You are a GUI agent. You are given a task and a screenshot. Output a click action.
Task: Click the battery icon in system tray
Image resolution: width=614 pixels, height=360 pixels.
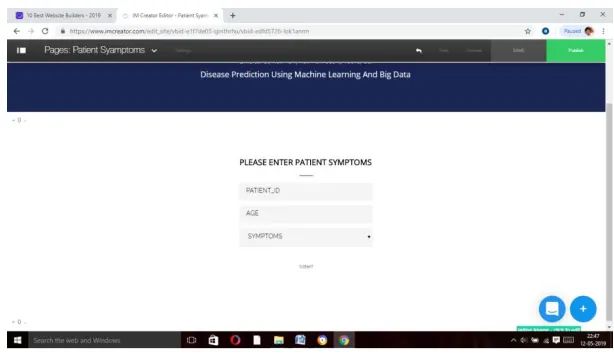click(x=535, y=340)
